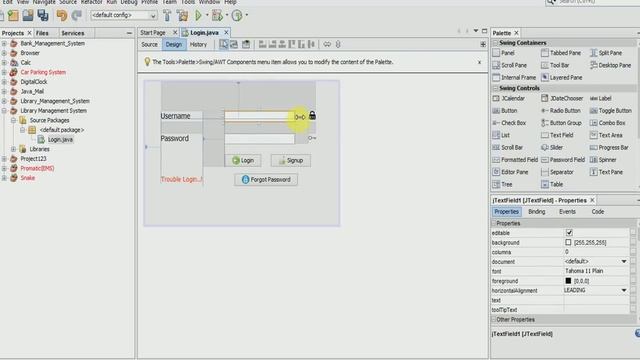Open the horizontalAlignment property dropdown
The width and height of the screenshot is (640, 360).
[624, 291]
